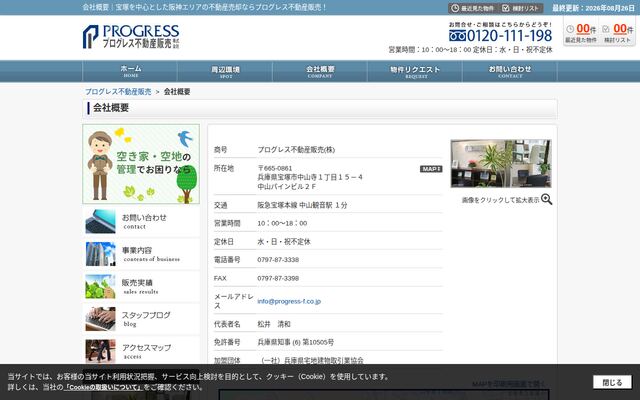Open 物件リクエスト REQUEST menu item
The height and width of the screenshot is (400, 640).
click(x=415, y=71)
